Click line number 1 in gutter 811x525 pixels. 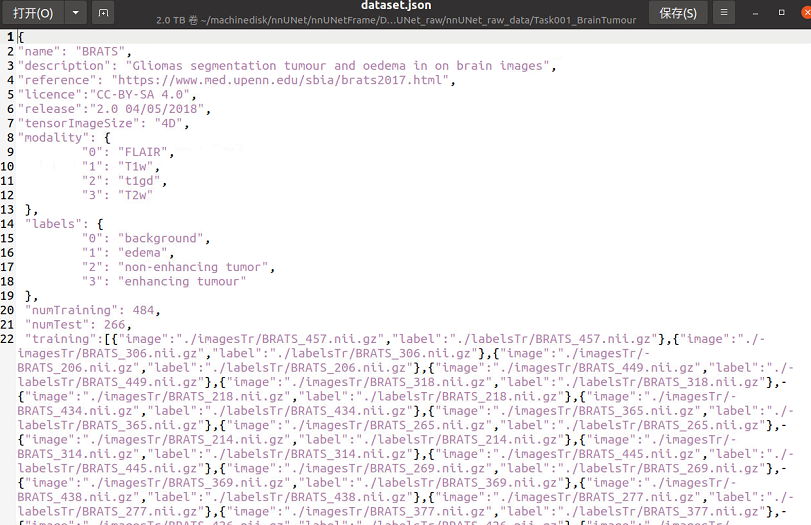pyautogui.click(x=10, y=37)
